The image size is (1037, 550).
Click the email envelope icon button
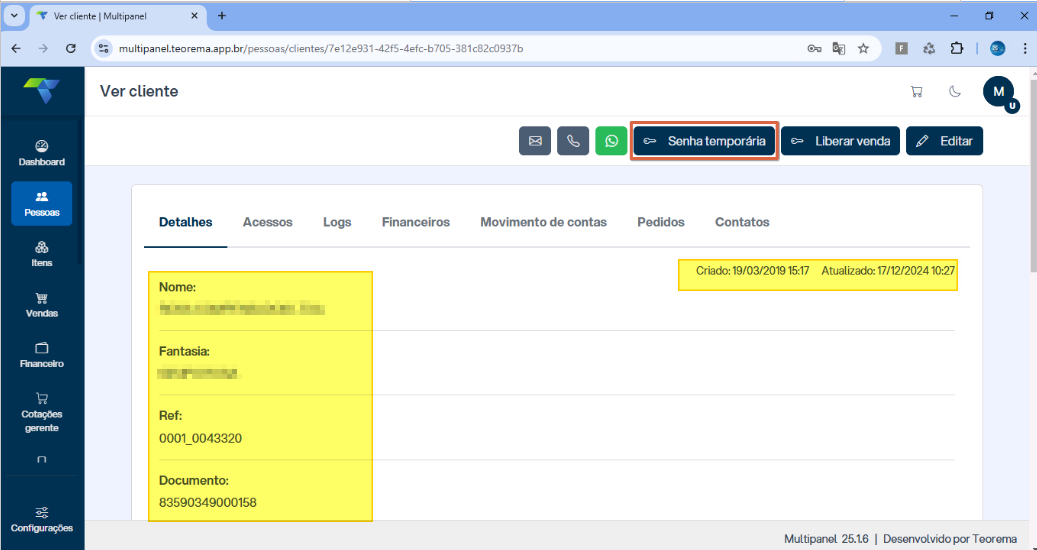534,141
